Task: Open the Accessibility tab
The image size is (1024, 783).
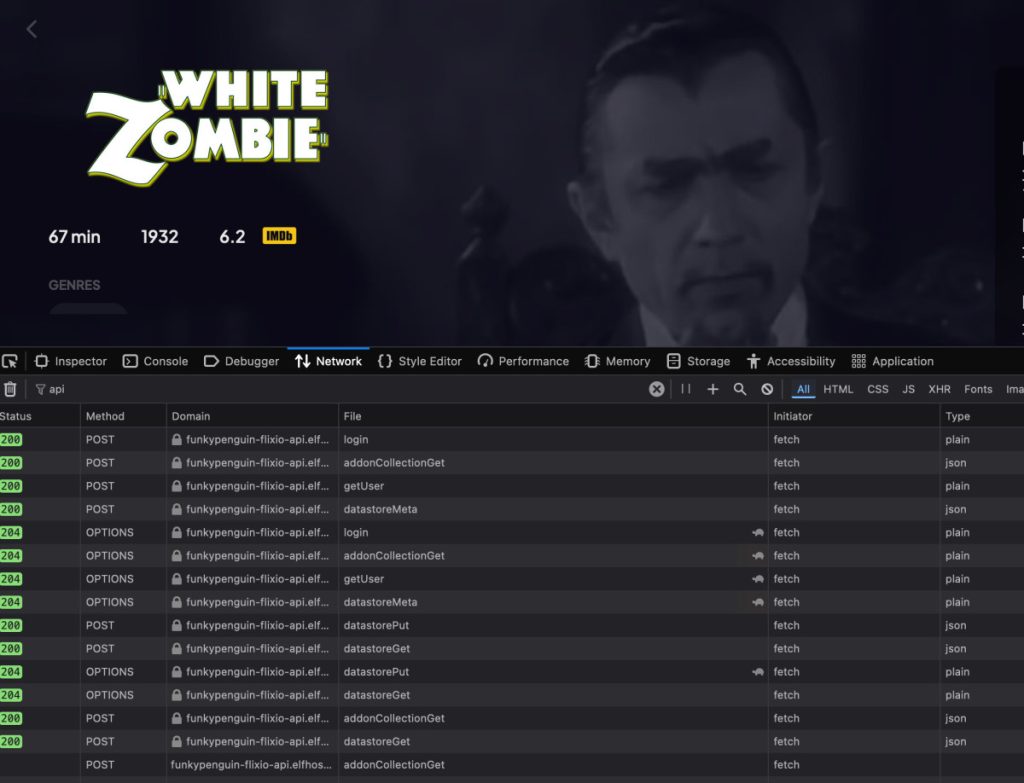Action: pyautogui.click(x=791, y=361)
